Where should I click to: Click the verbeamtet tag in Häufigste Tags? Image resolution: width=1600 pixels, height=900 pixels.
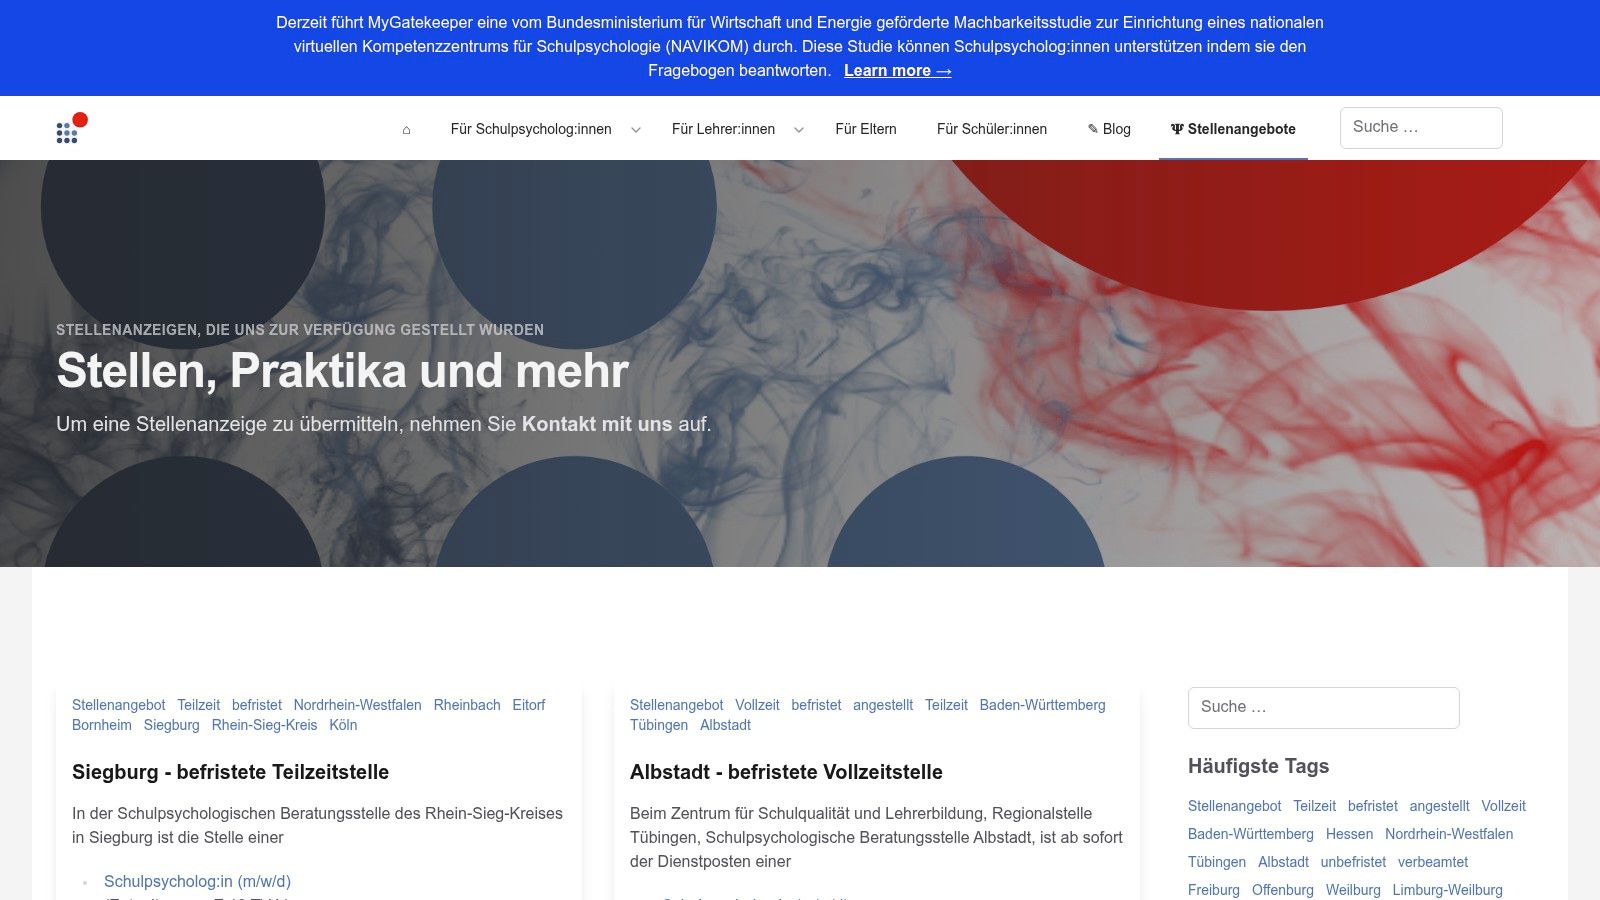click(1433, 862)
